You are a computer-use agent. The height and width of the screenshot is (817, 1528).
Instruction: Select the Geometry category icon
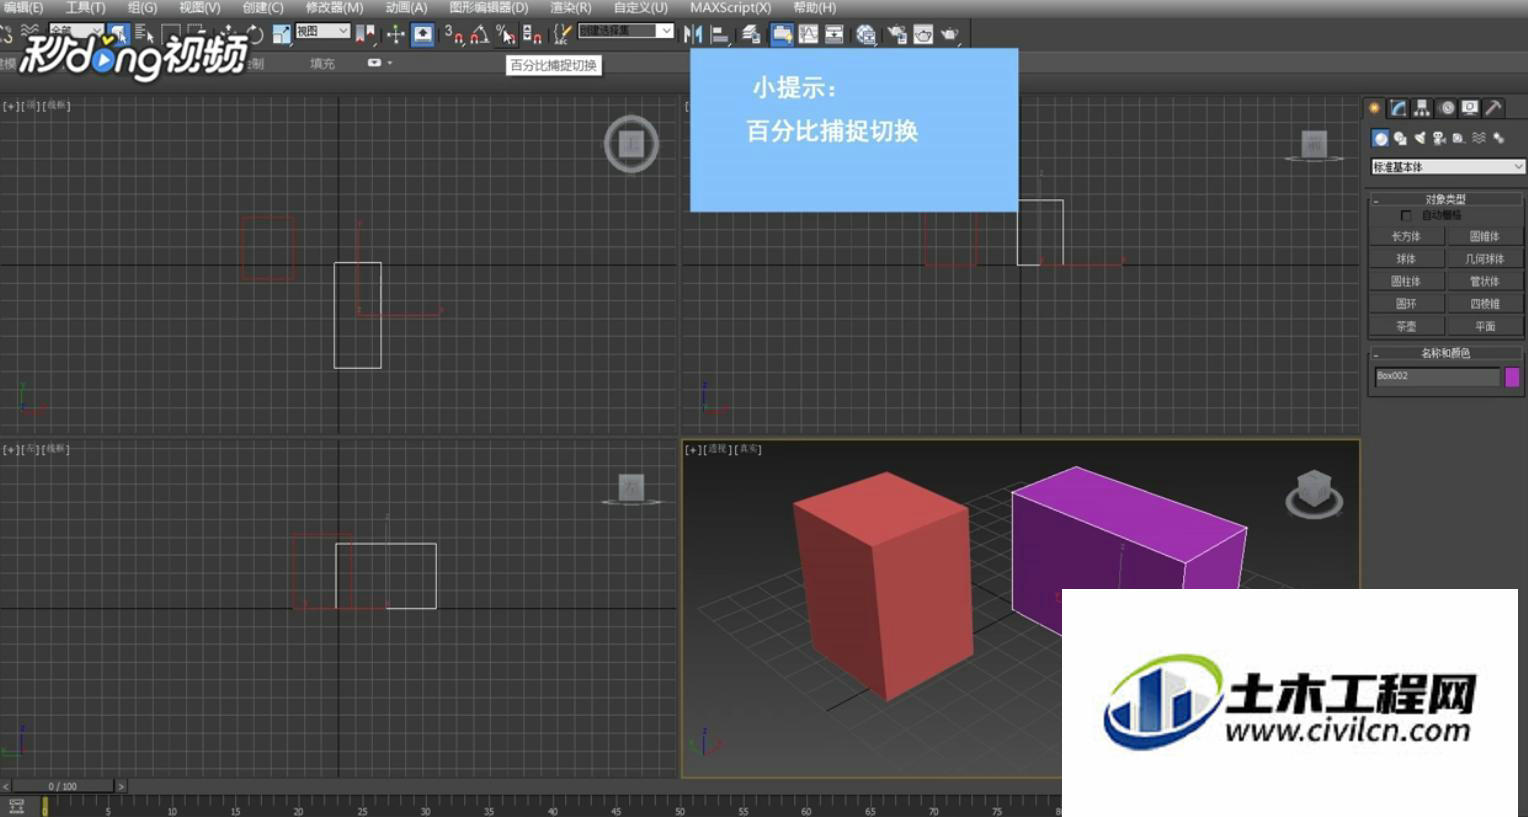(x=1381, y=138)
